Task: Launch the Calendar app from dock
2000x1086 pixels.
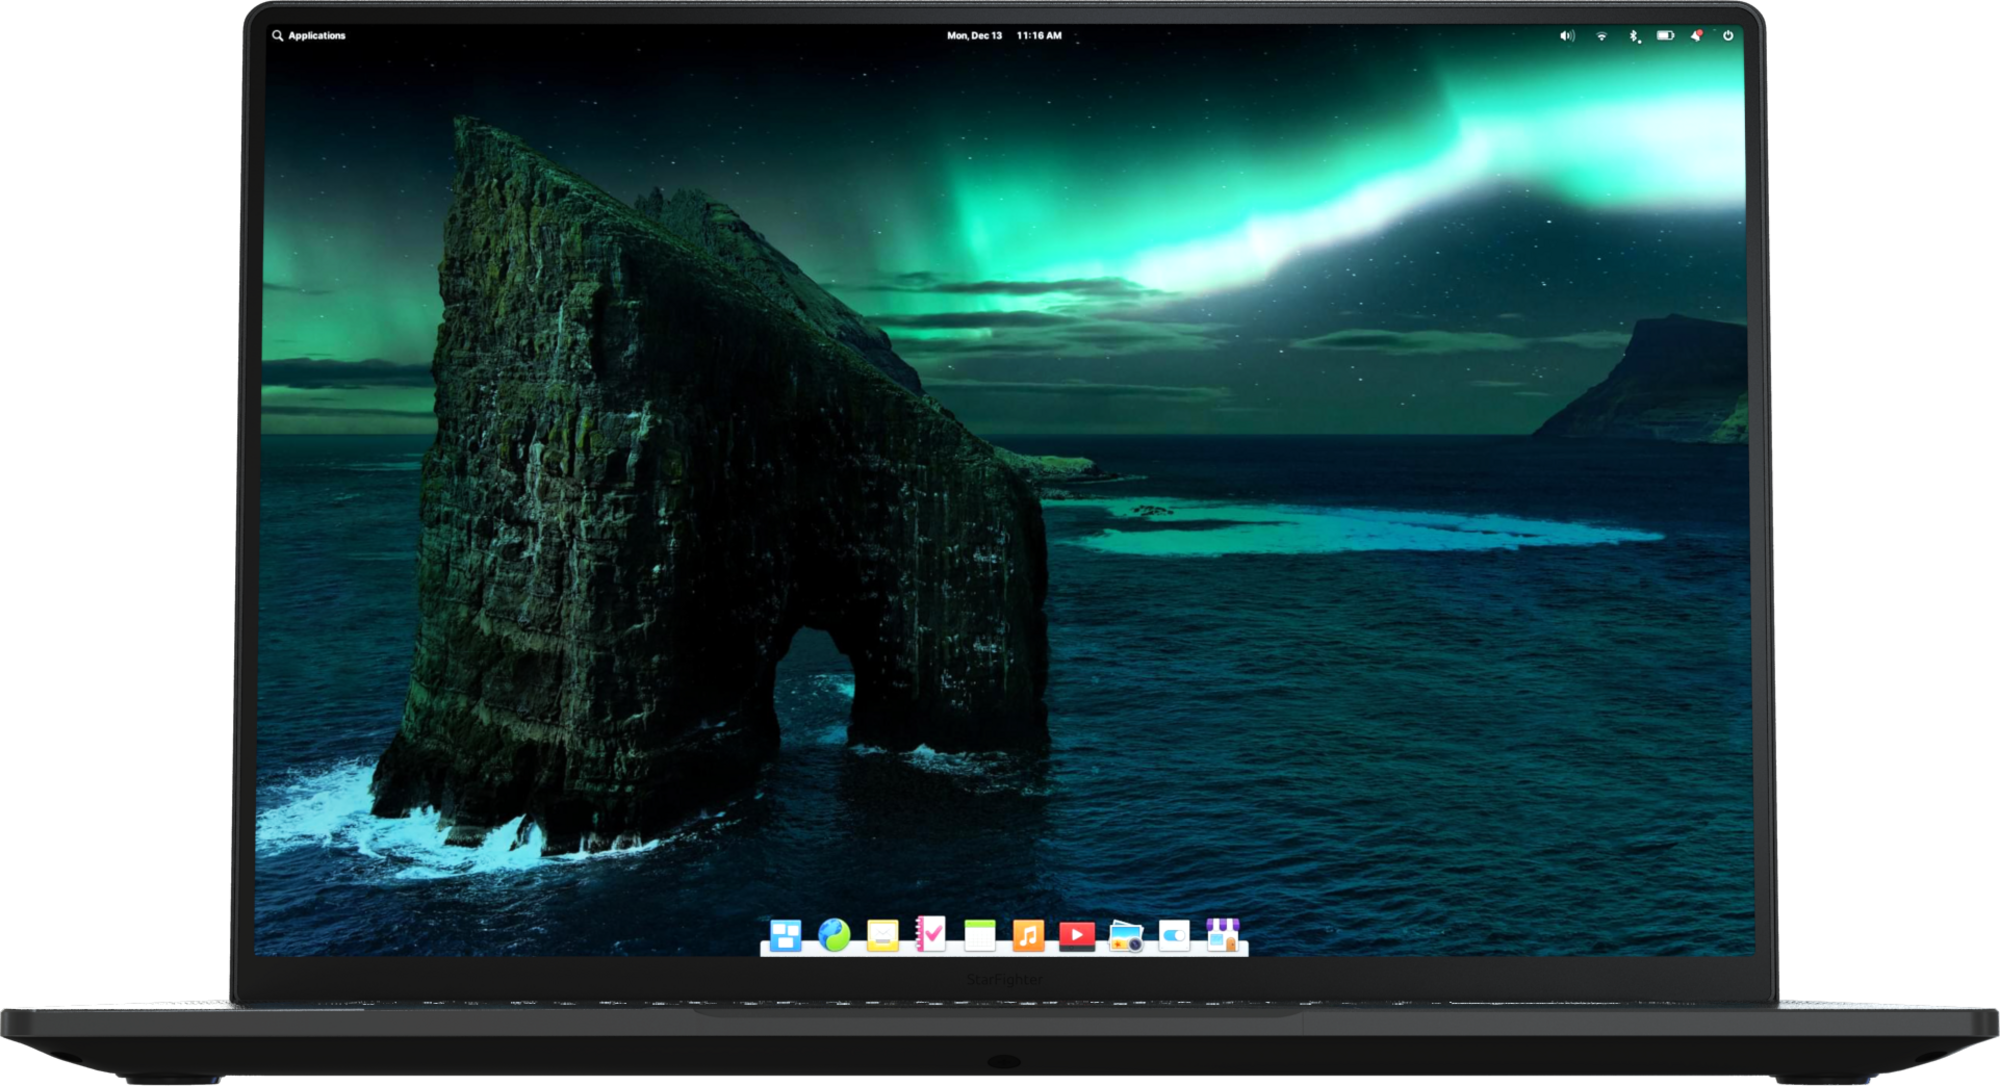Action: tap(979, 936)
